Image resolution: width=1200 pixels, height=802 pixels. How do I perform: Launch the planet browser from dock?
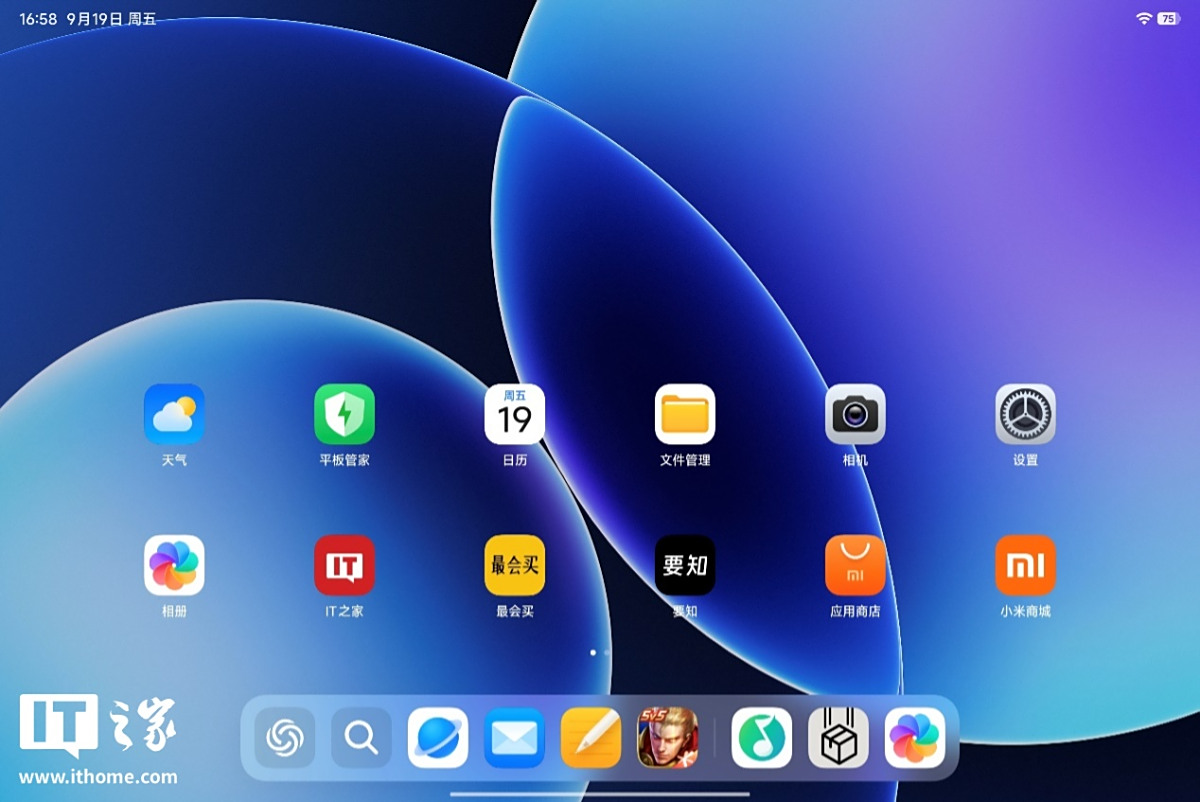click(x=438, y=738)
